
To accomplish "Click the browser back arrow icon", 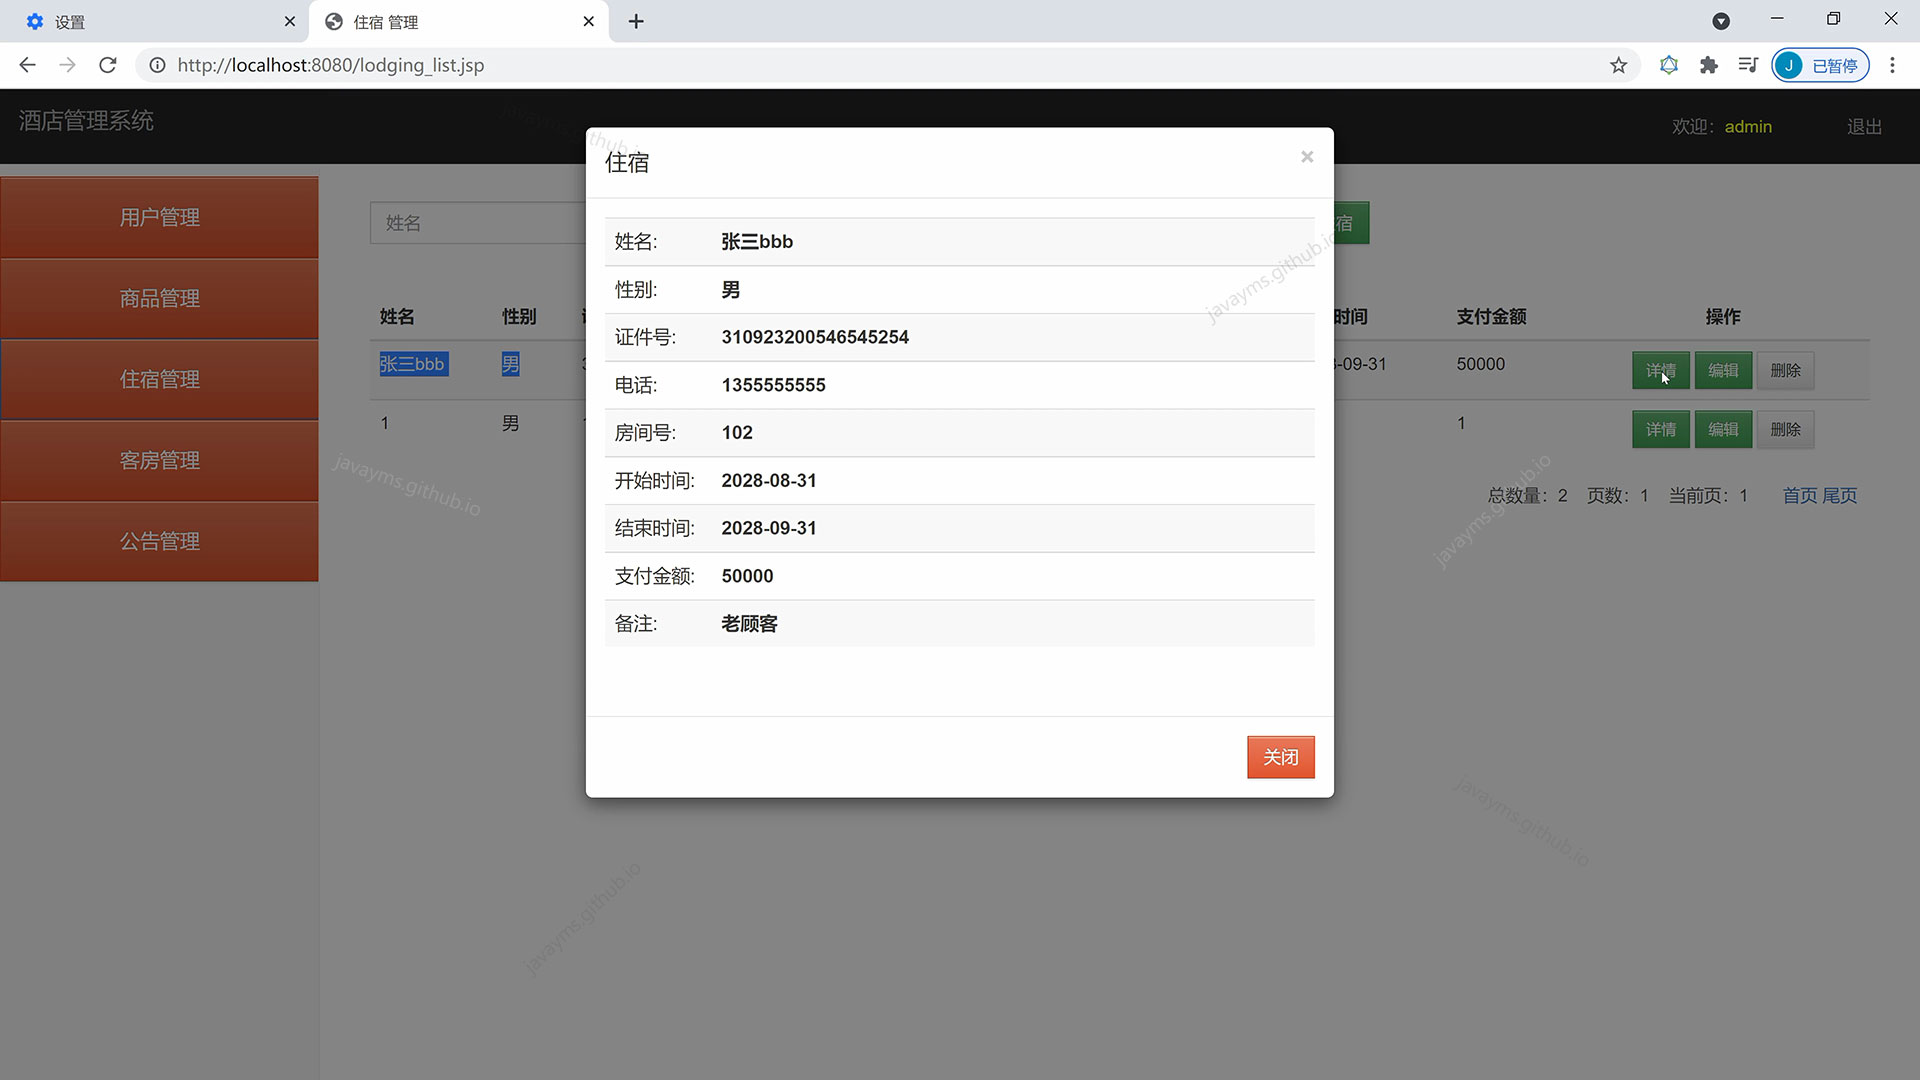I will coord(27,65).
